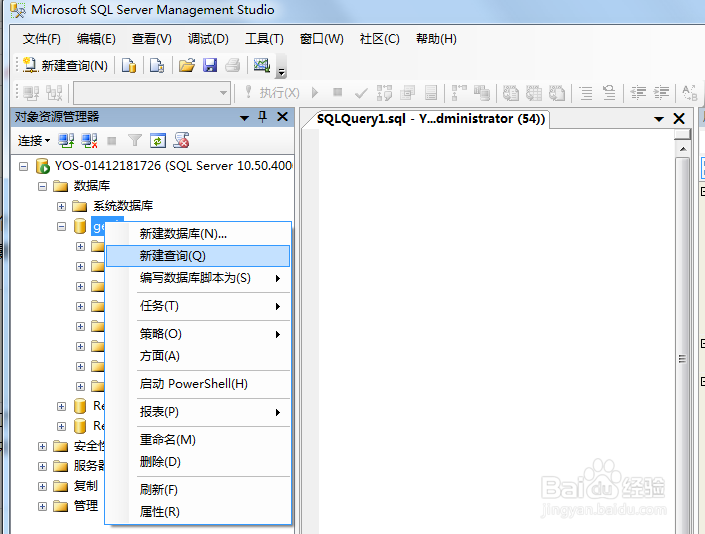Open the 连接 dropdown in Object Explorer
This screenshot has width=705, height=534.
tap(34, 141)
